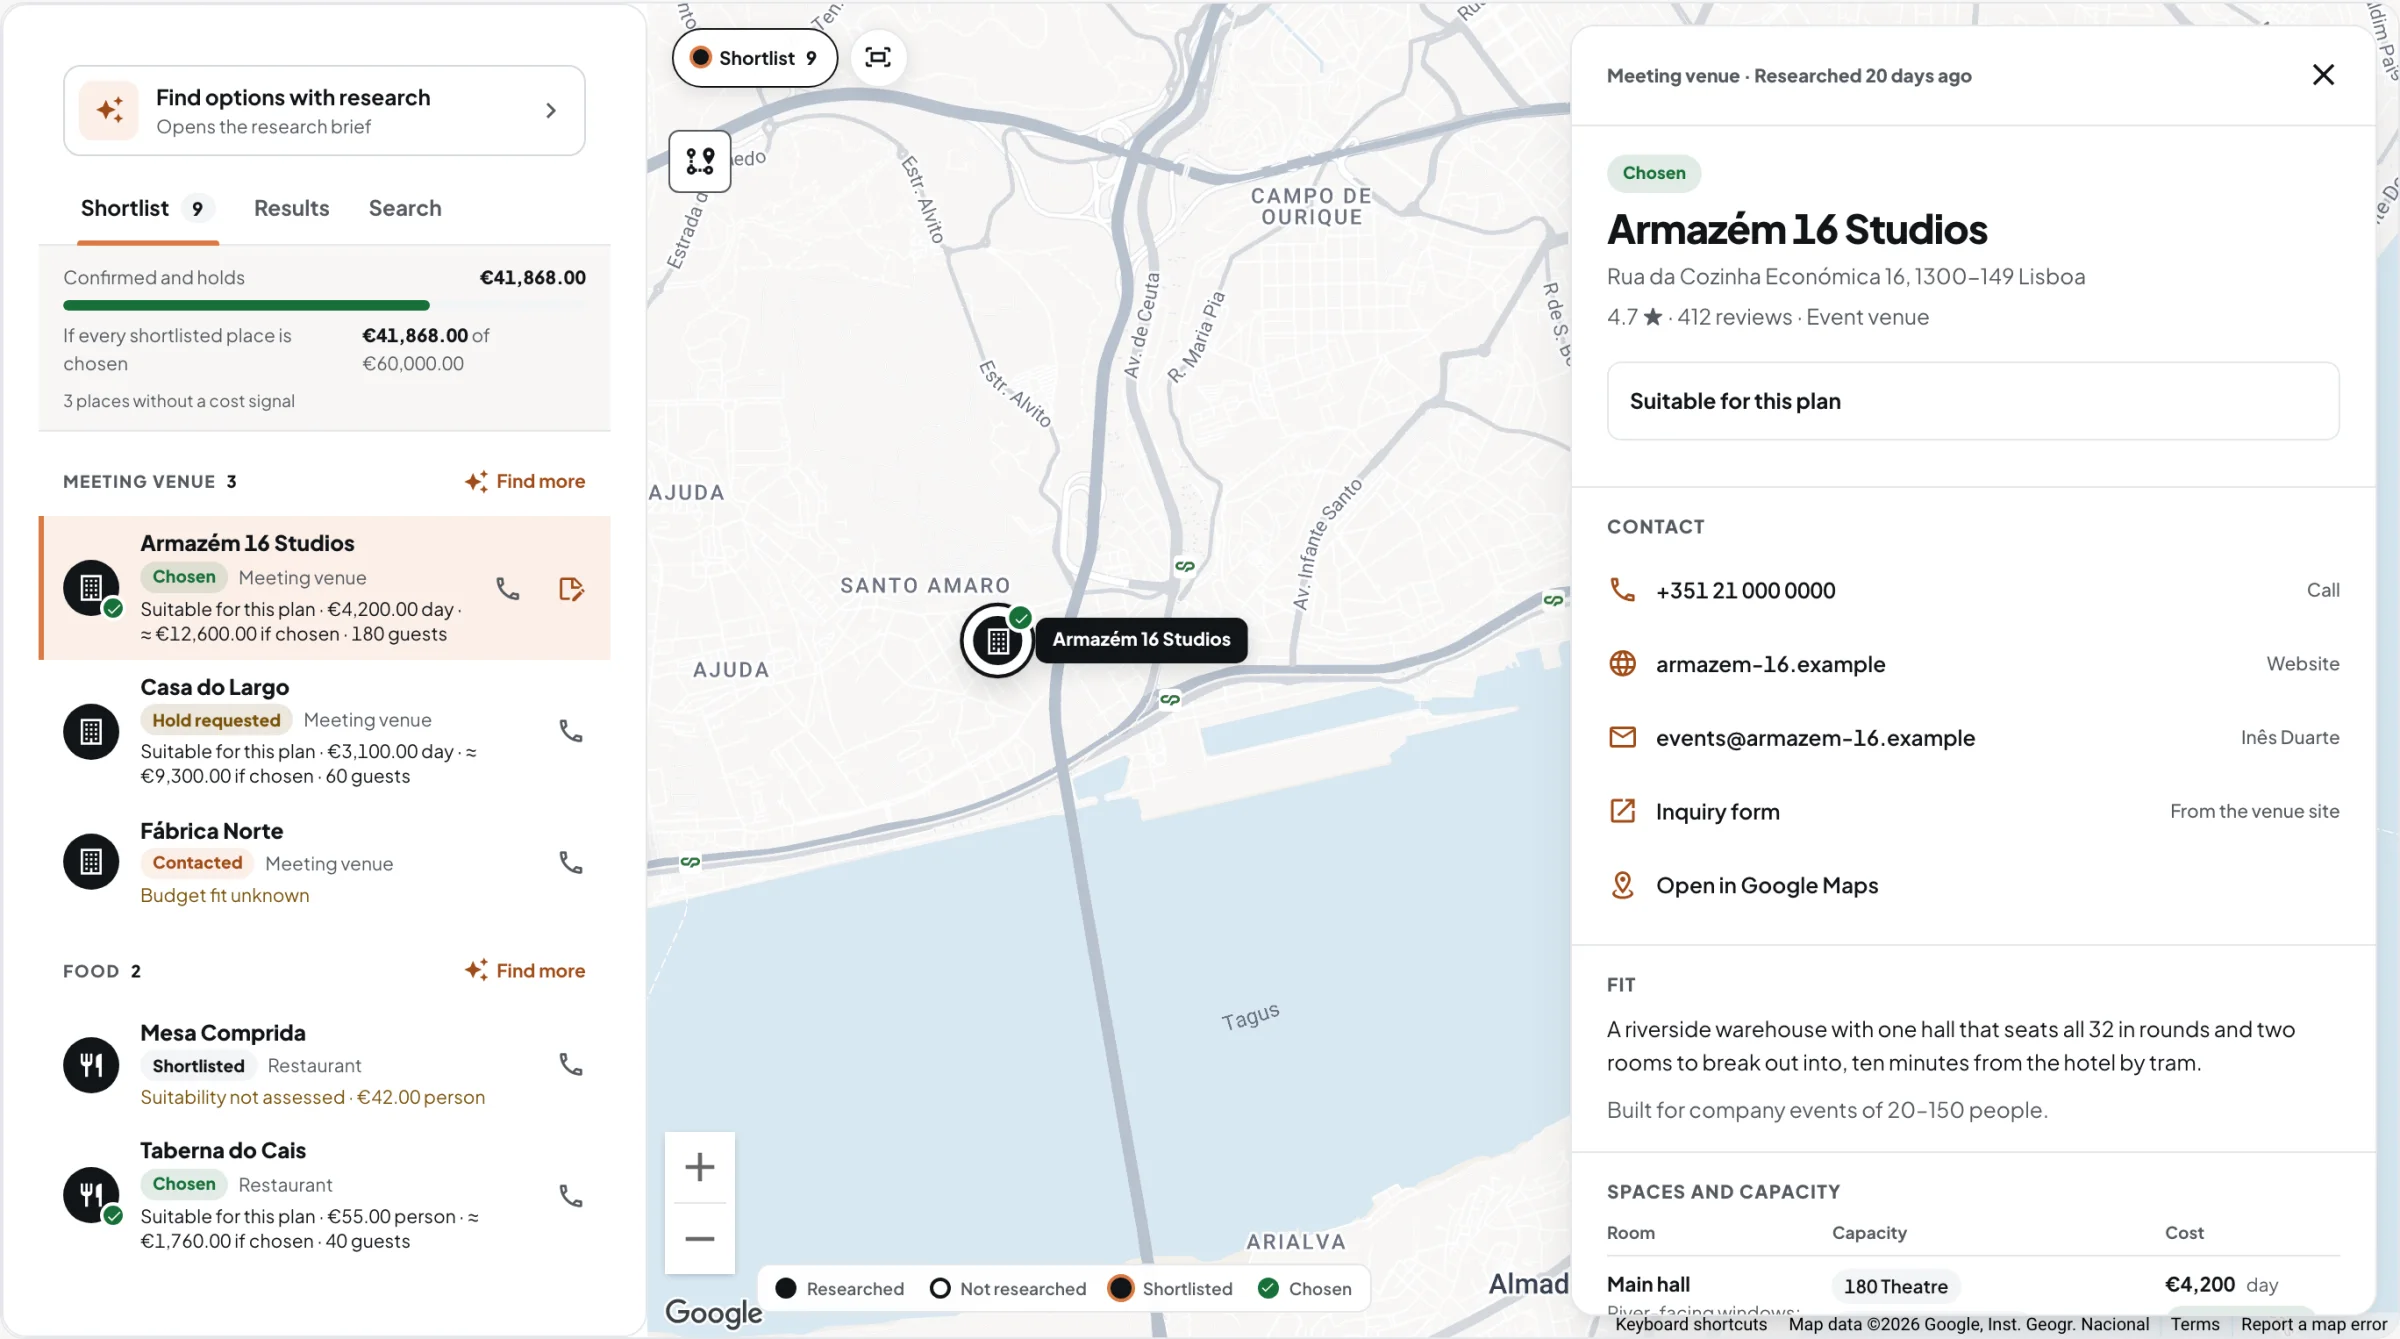Open Chosen status badge in detail panel
The height and width of the screenshot is (1339, 2400).
tap(1654, 173)
